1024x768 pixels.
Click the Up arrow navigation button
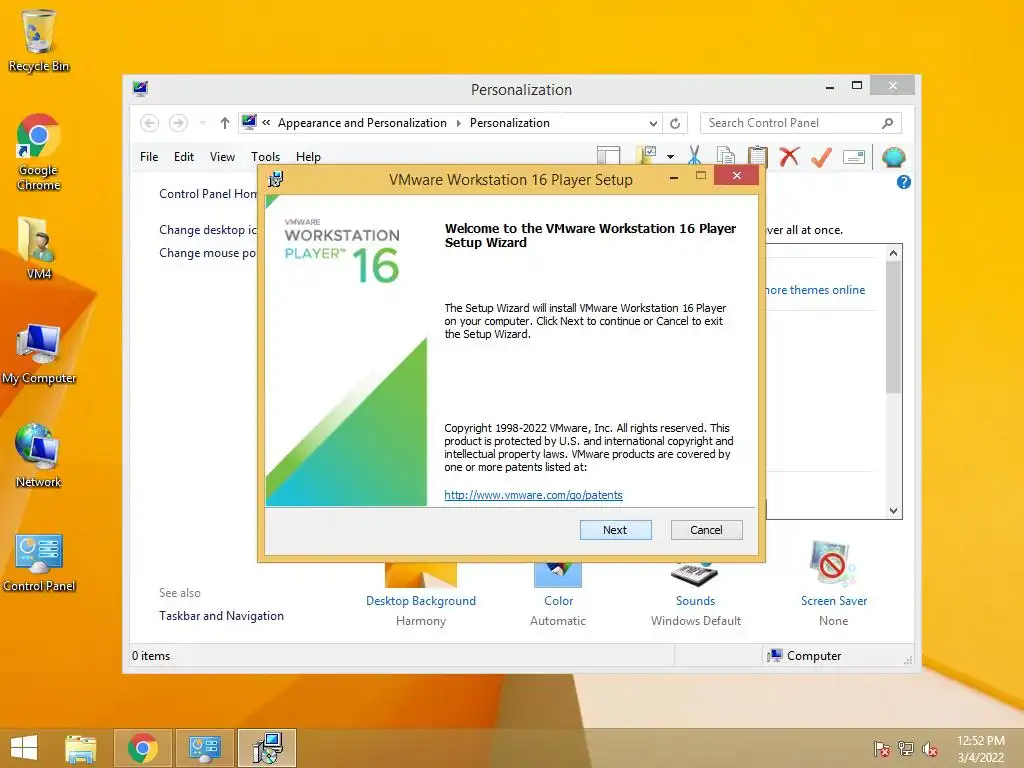(x=225, y=123)
